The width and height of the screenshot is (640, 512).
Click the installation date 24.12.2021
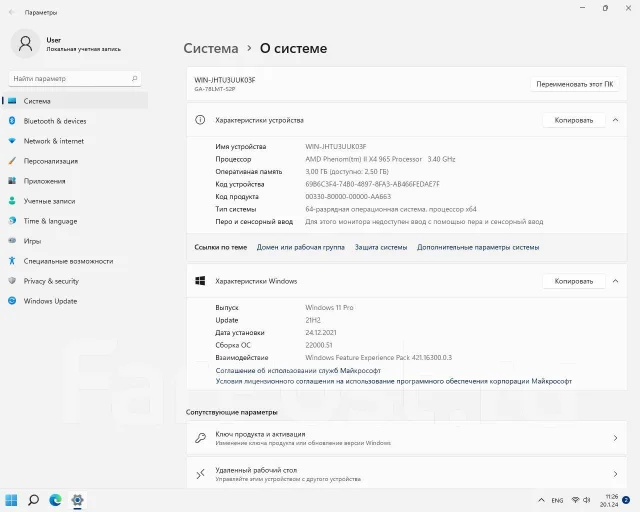(321, 332)
